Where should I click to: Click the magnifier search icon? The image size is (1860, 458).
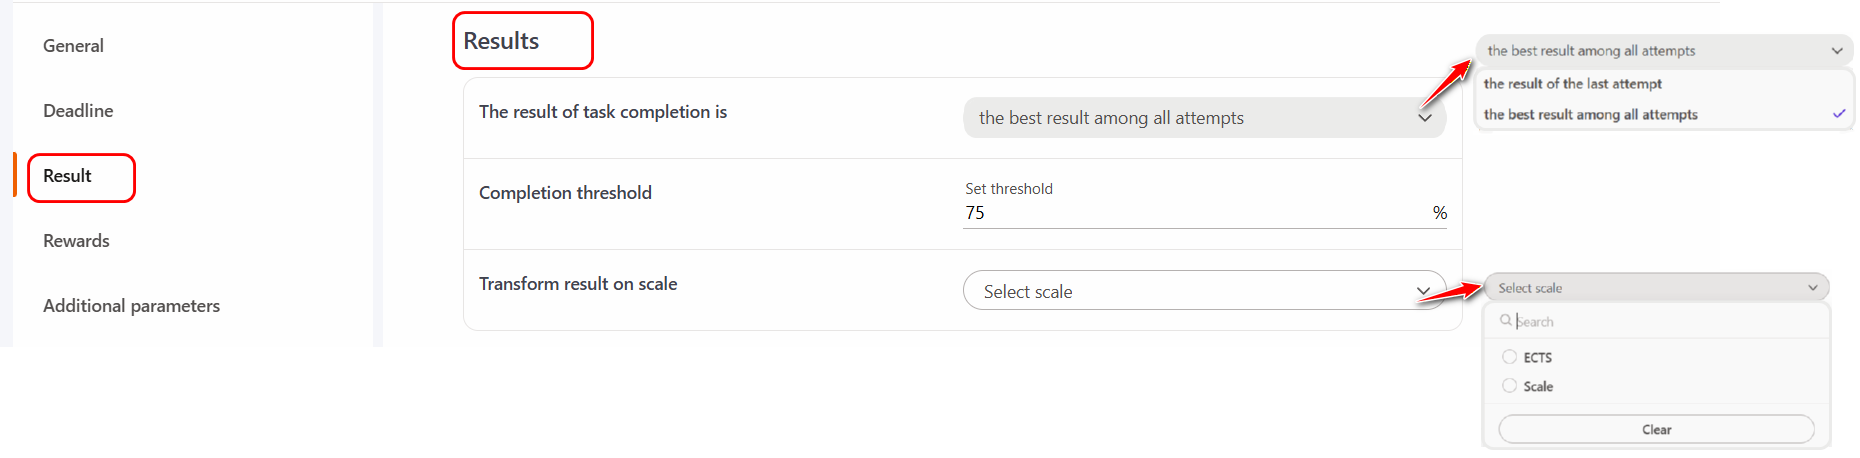click(x=1506, y=321)
